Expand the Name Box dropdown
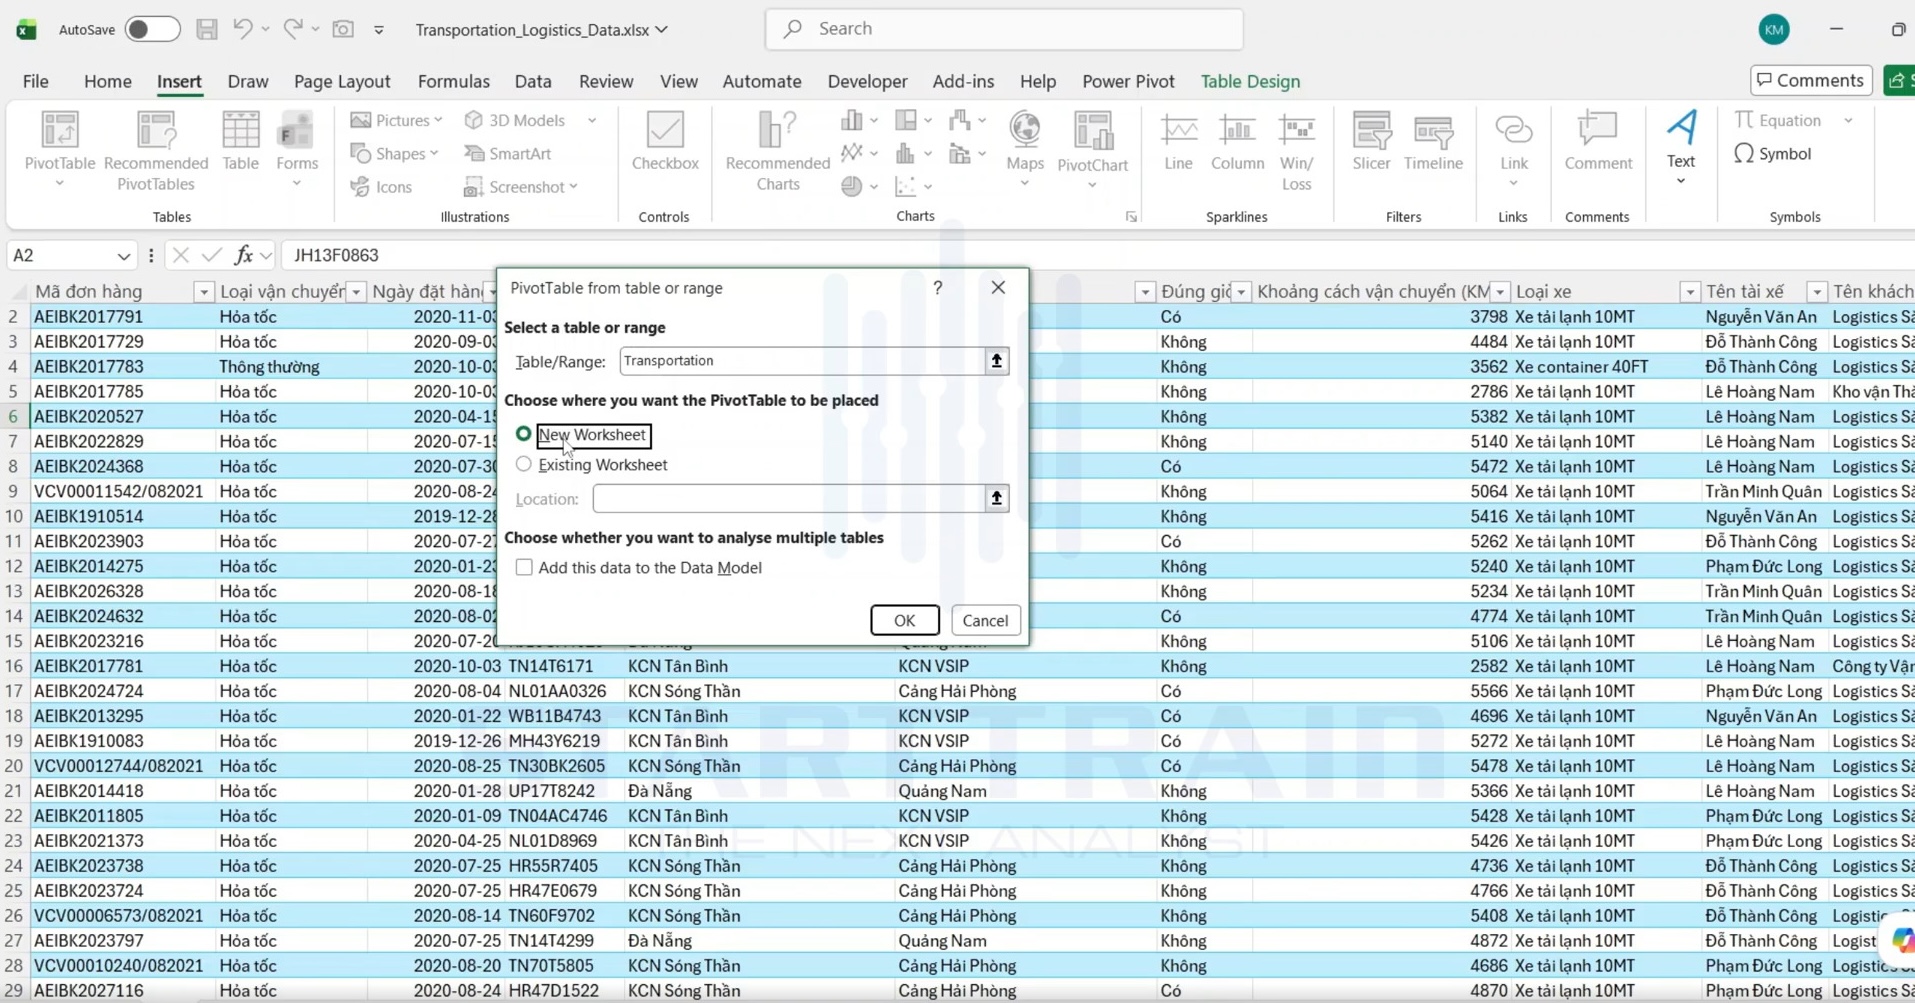This screenshot has width=1915, height=1003. click(123, 256)
